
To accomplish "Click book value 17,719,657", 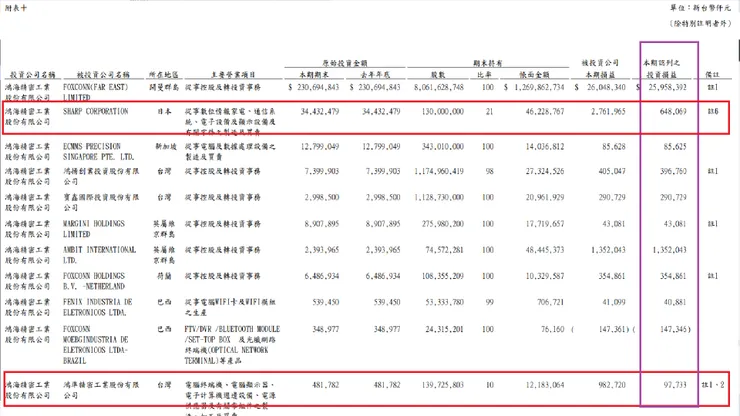I will point(545,223).
